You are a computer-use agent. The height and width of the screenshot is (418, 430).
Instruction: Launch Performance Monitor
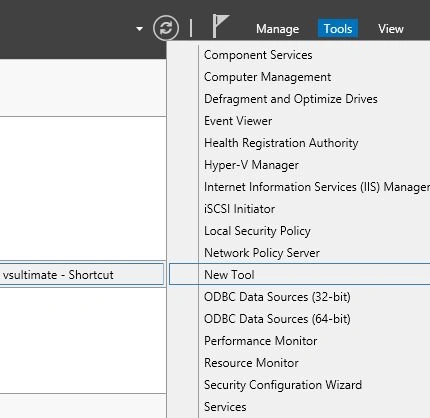pos(260,341)
